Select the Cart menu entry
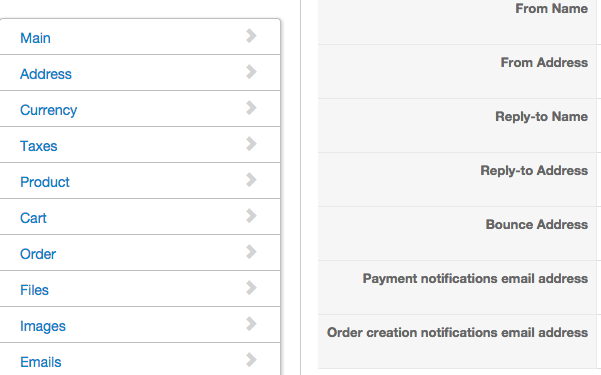The height and width of the screenshot is (375, 601). pos(33,218)
